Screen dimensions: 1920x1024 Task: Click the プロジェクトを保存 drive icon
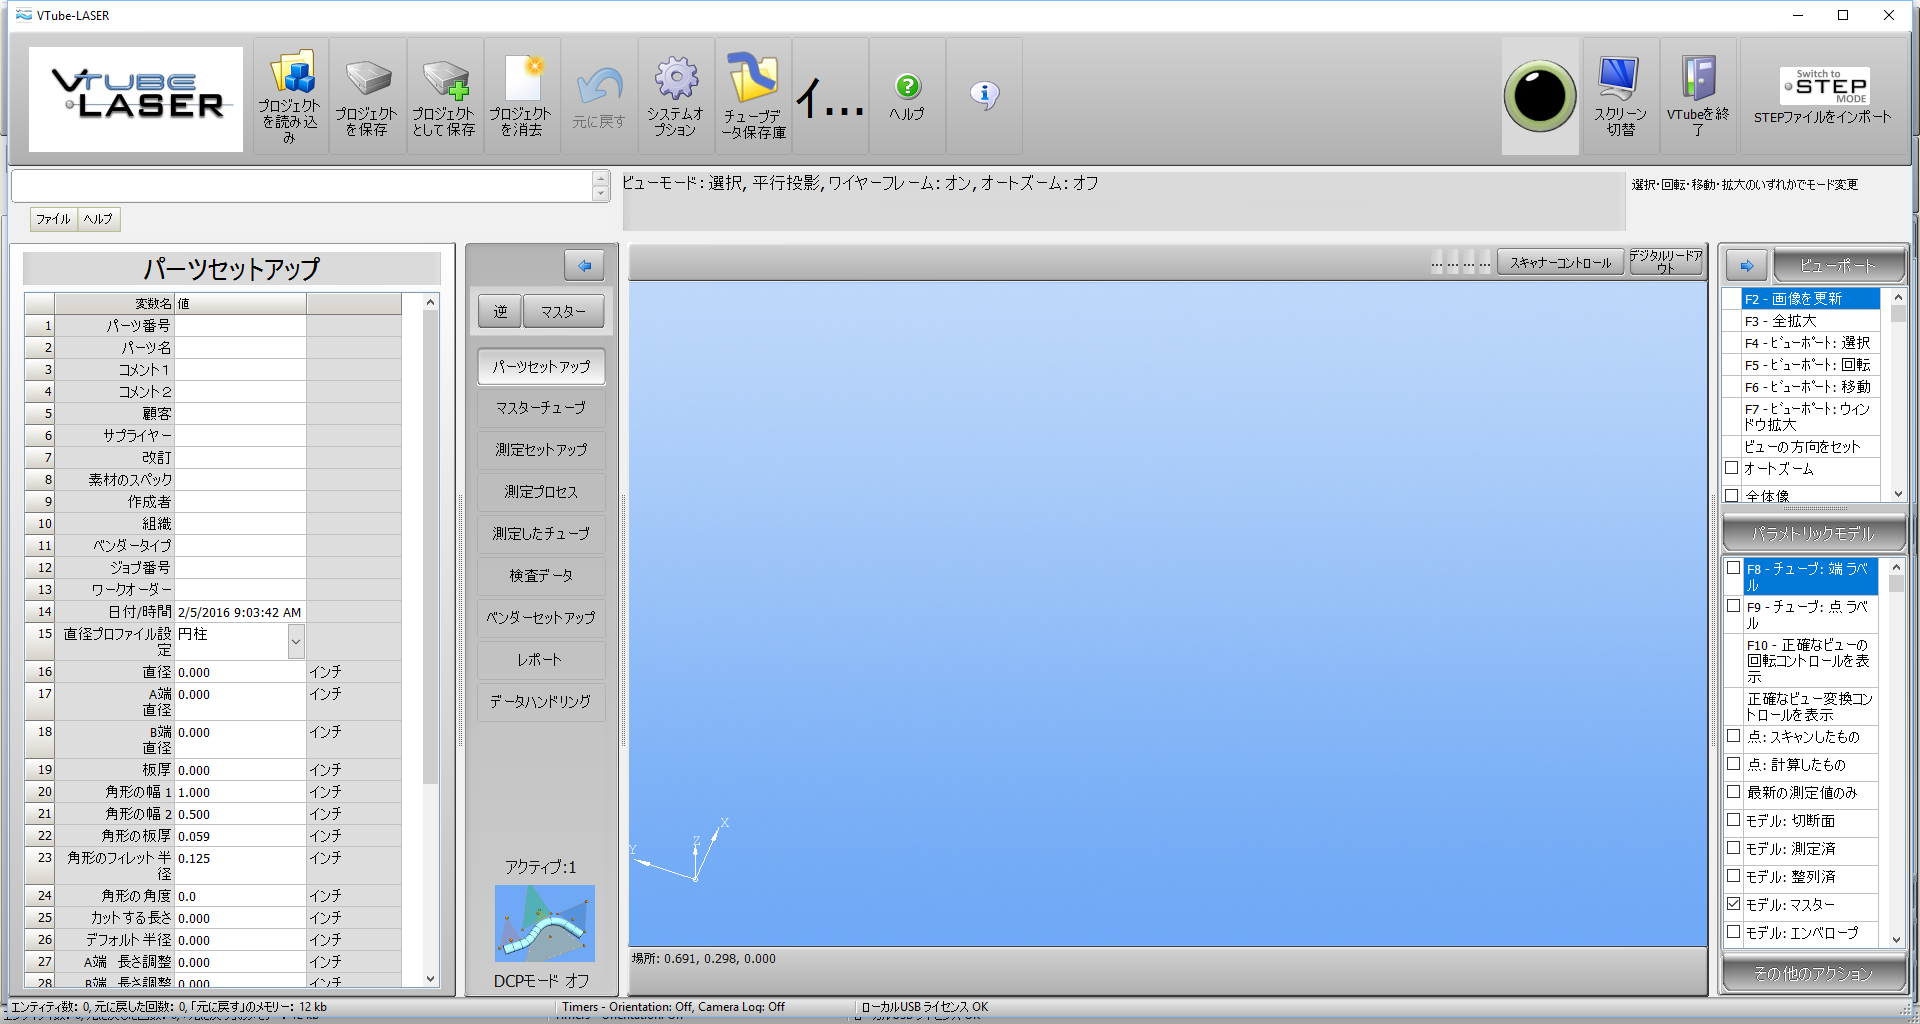pos(367,78)
